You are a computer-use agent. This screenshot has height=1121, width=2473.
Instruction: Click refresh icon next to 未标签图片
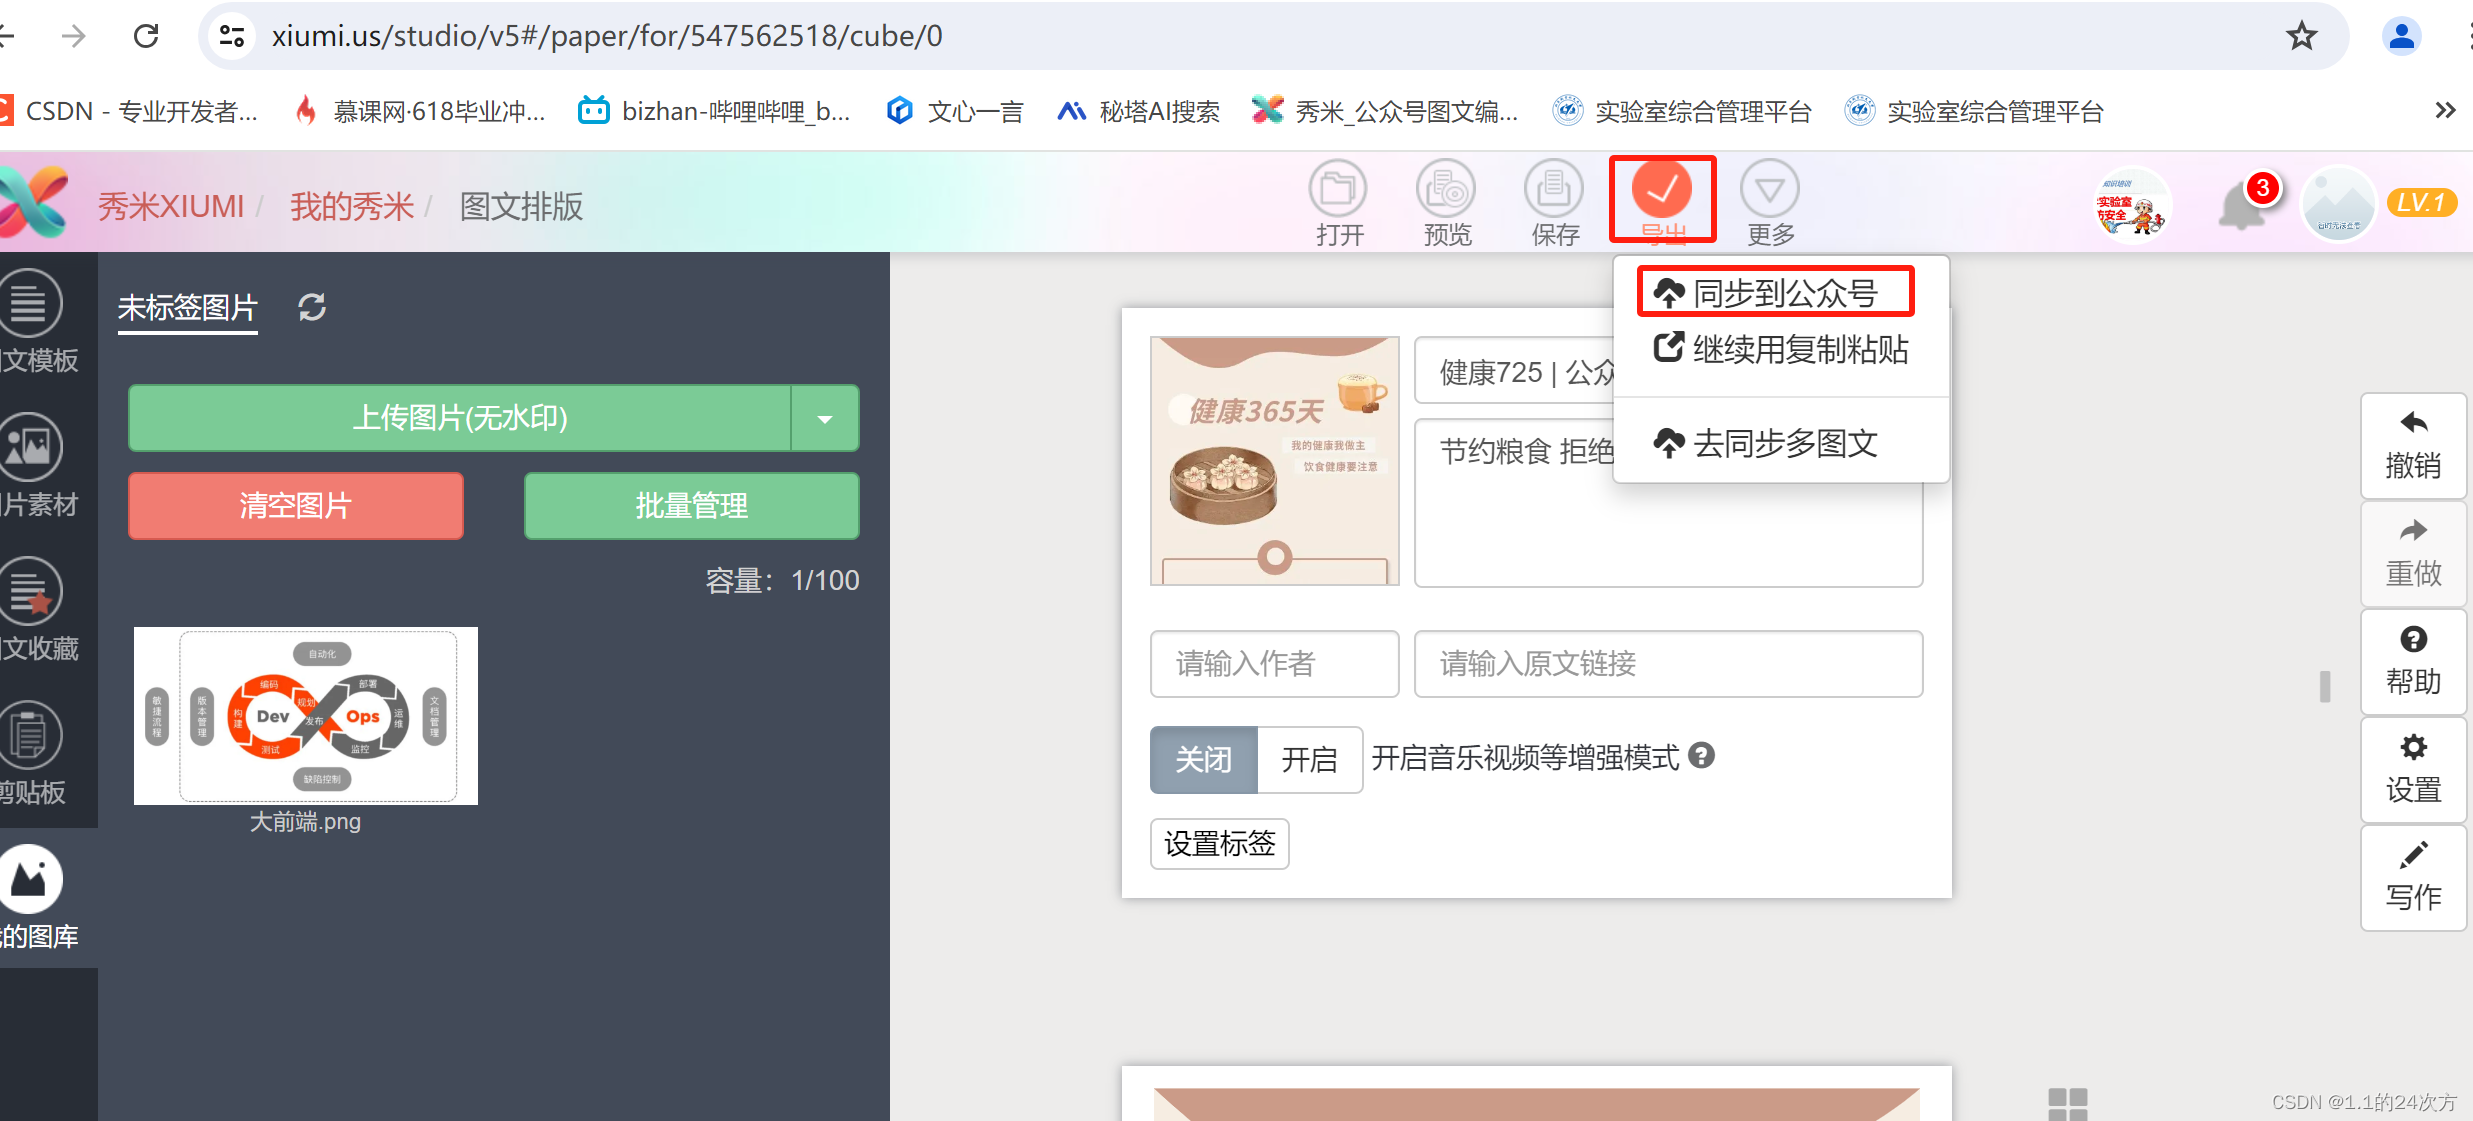pyautogui.click(x=312, y=307)
